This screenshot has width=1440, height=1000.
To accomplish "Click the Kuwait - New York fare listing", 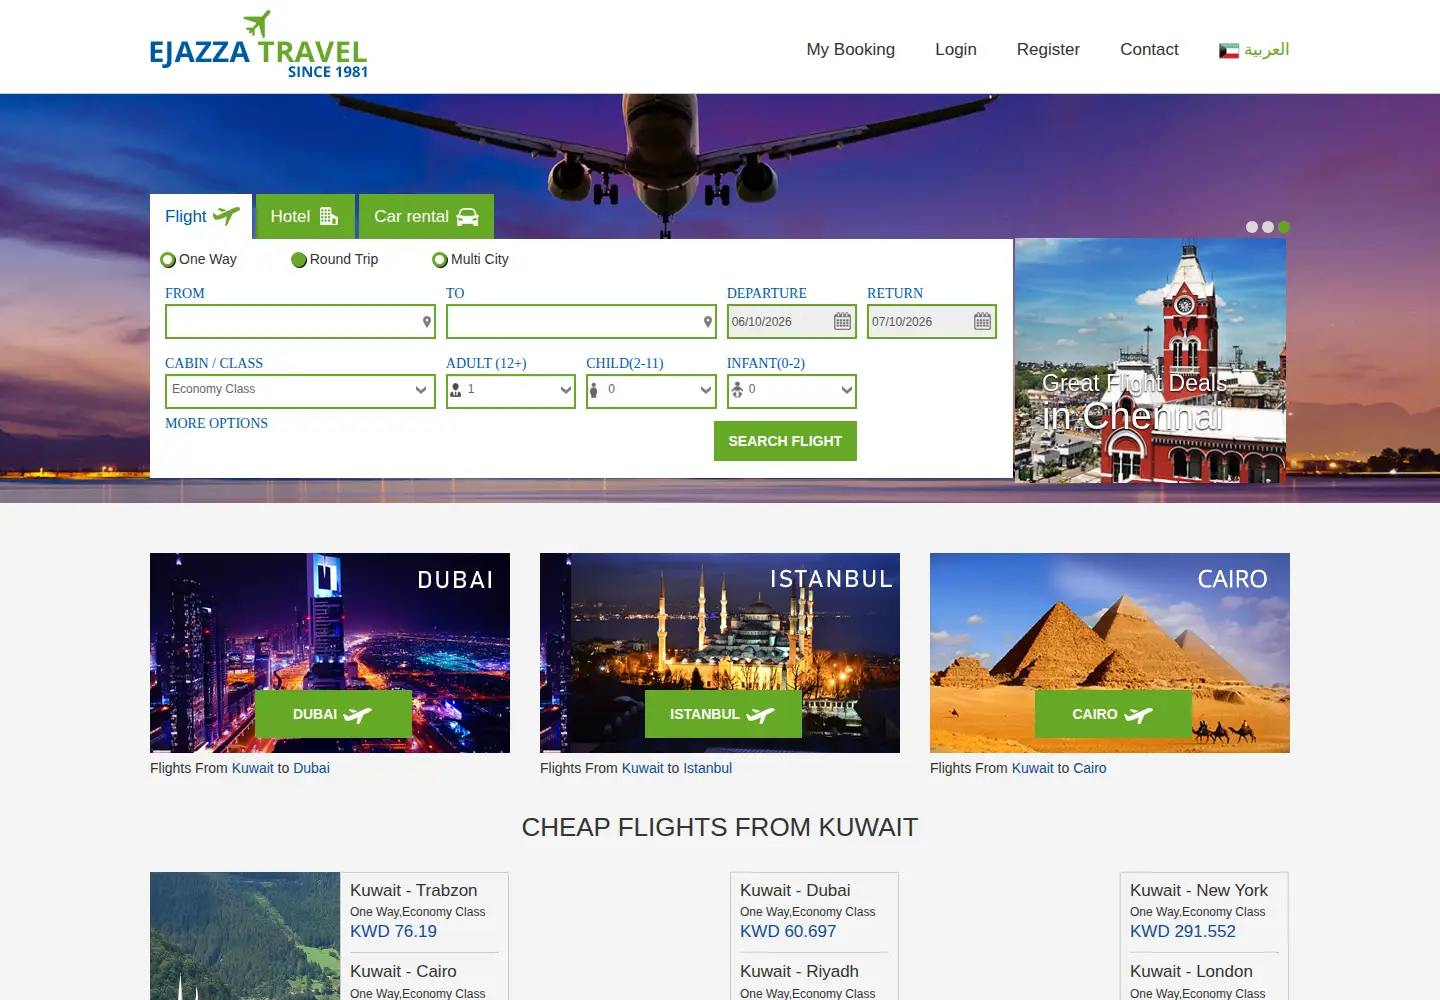I will (x=1204, y=911).
